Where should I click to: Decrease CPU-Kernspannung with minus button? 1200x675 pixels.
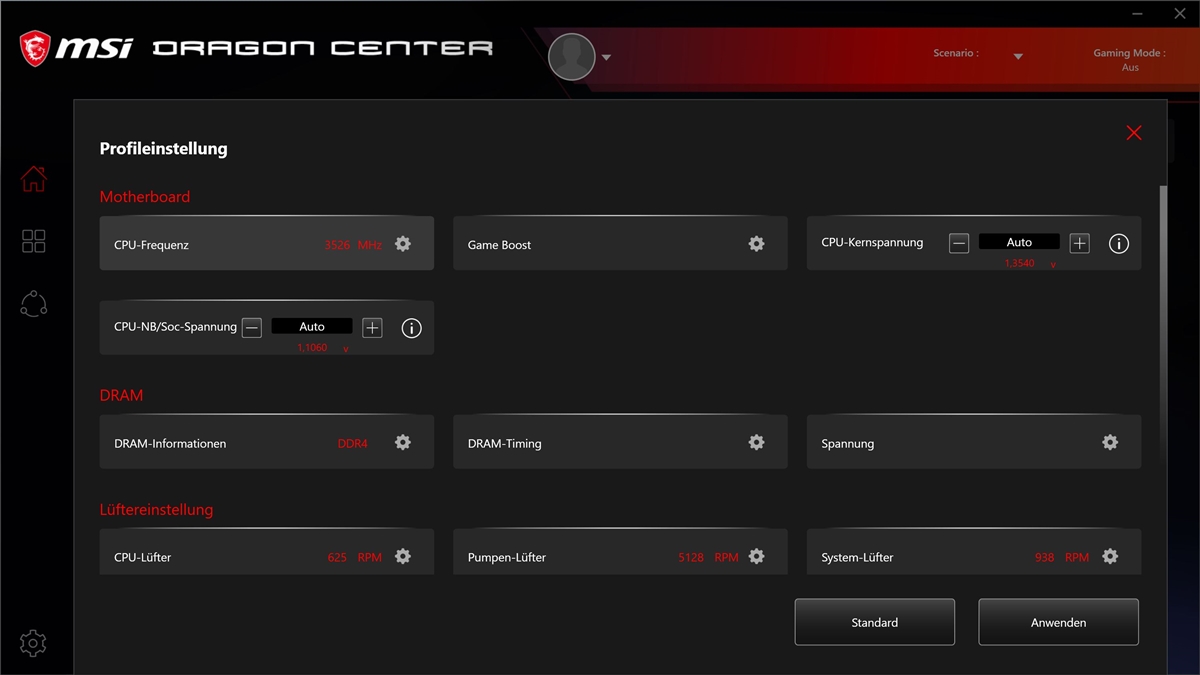click(959, 243)
